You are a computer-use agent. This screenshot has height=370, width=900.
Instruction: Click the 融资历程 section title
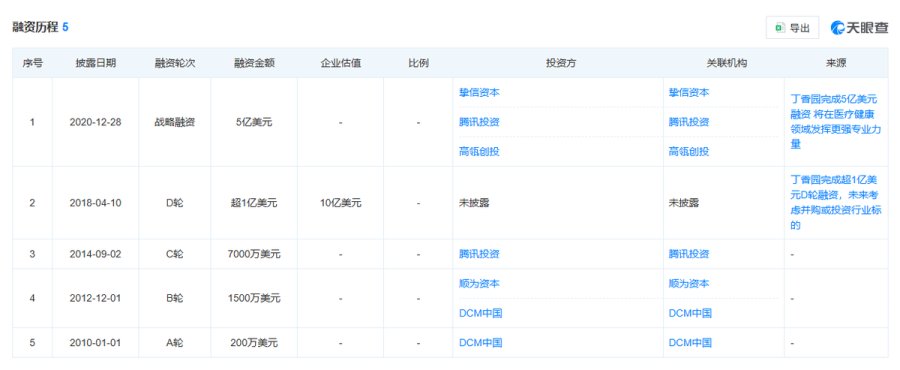point(36,27)
